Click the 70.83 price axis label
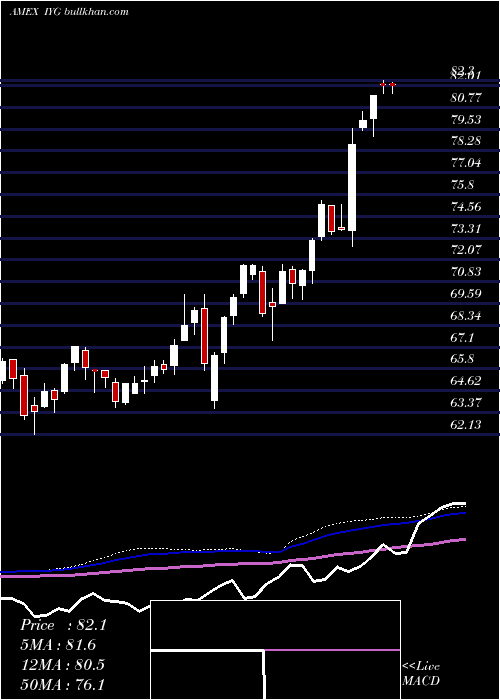This screenshot has width=500, height=700. (466, 272)
